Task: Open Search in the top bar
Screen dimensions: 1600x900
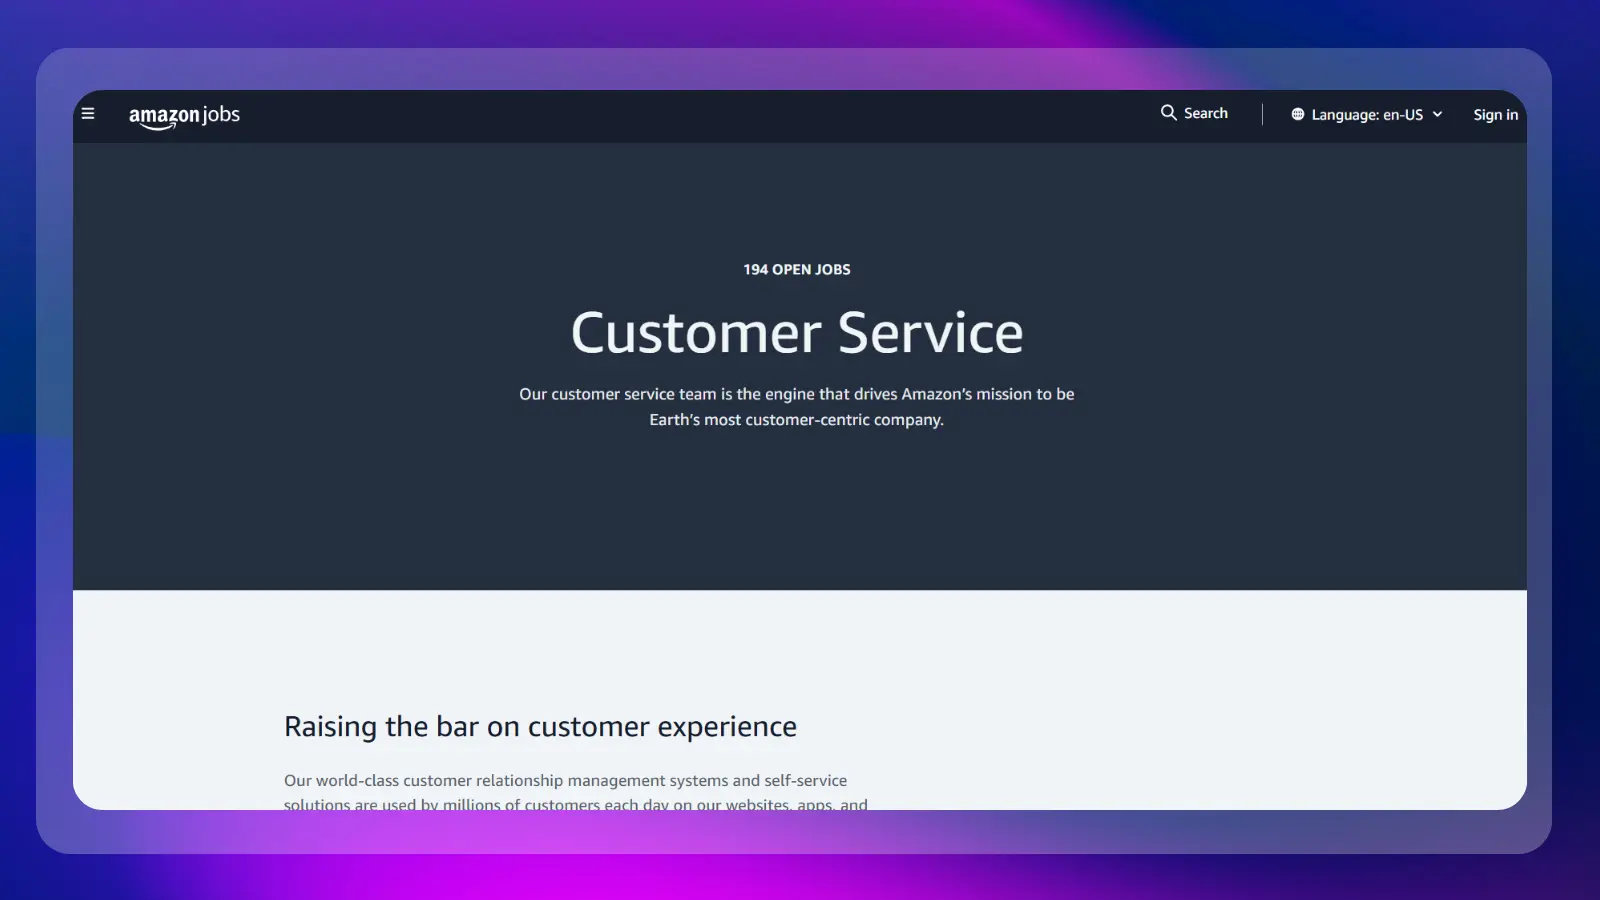Action: (x=1194, y=113)
